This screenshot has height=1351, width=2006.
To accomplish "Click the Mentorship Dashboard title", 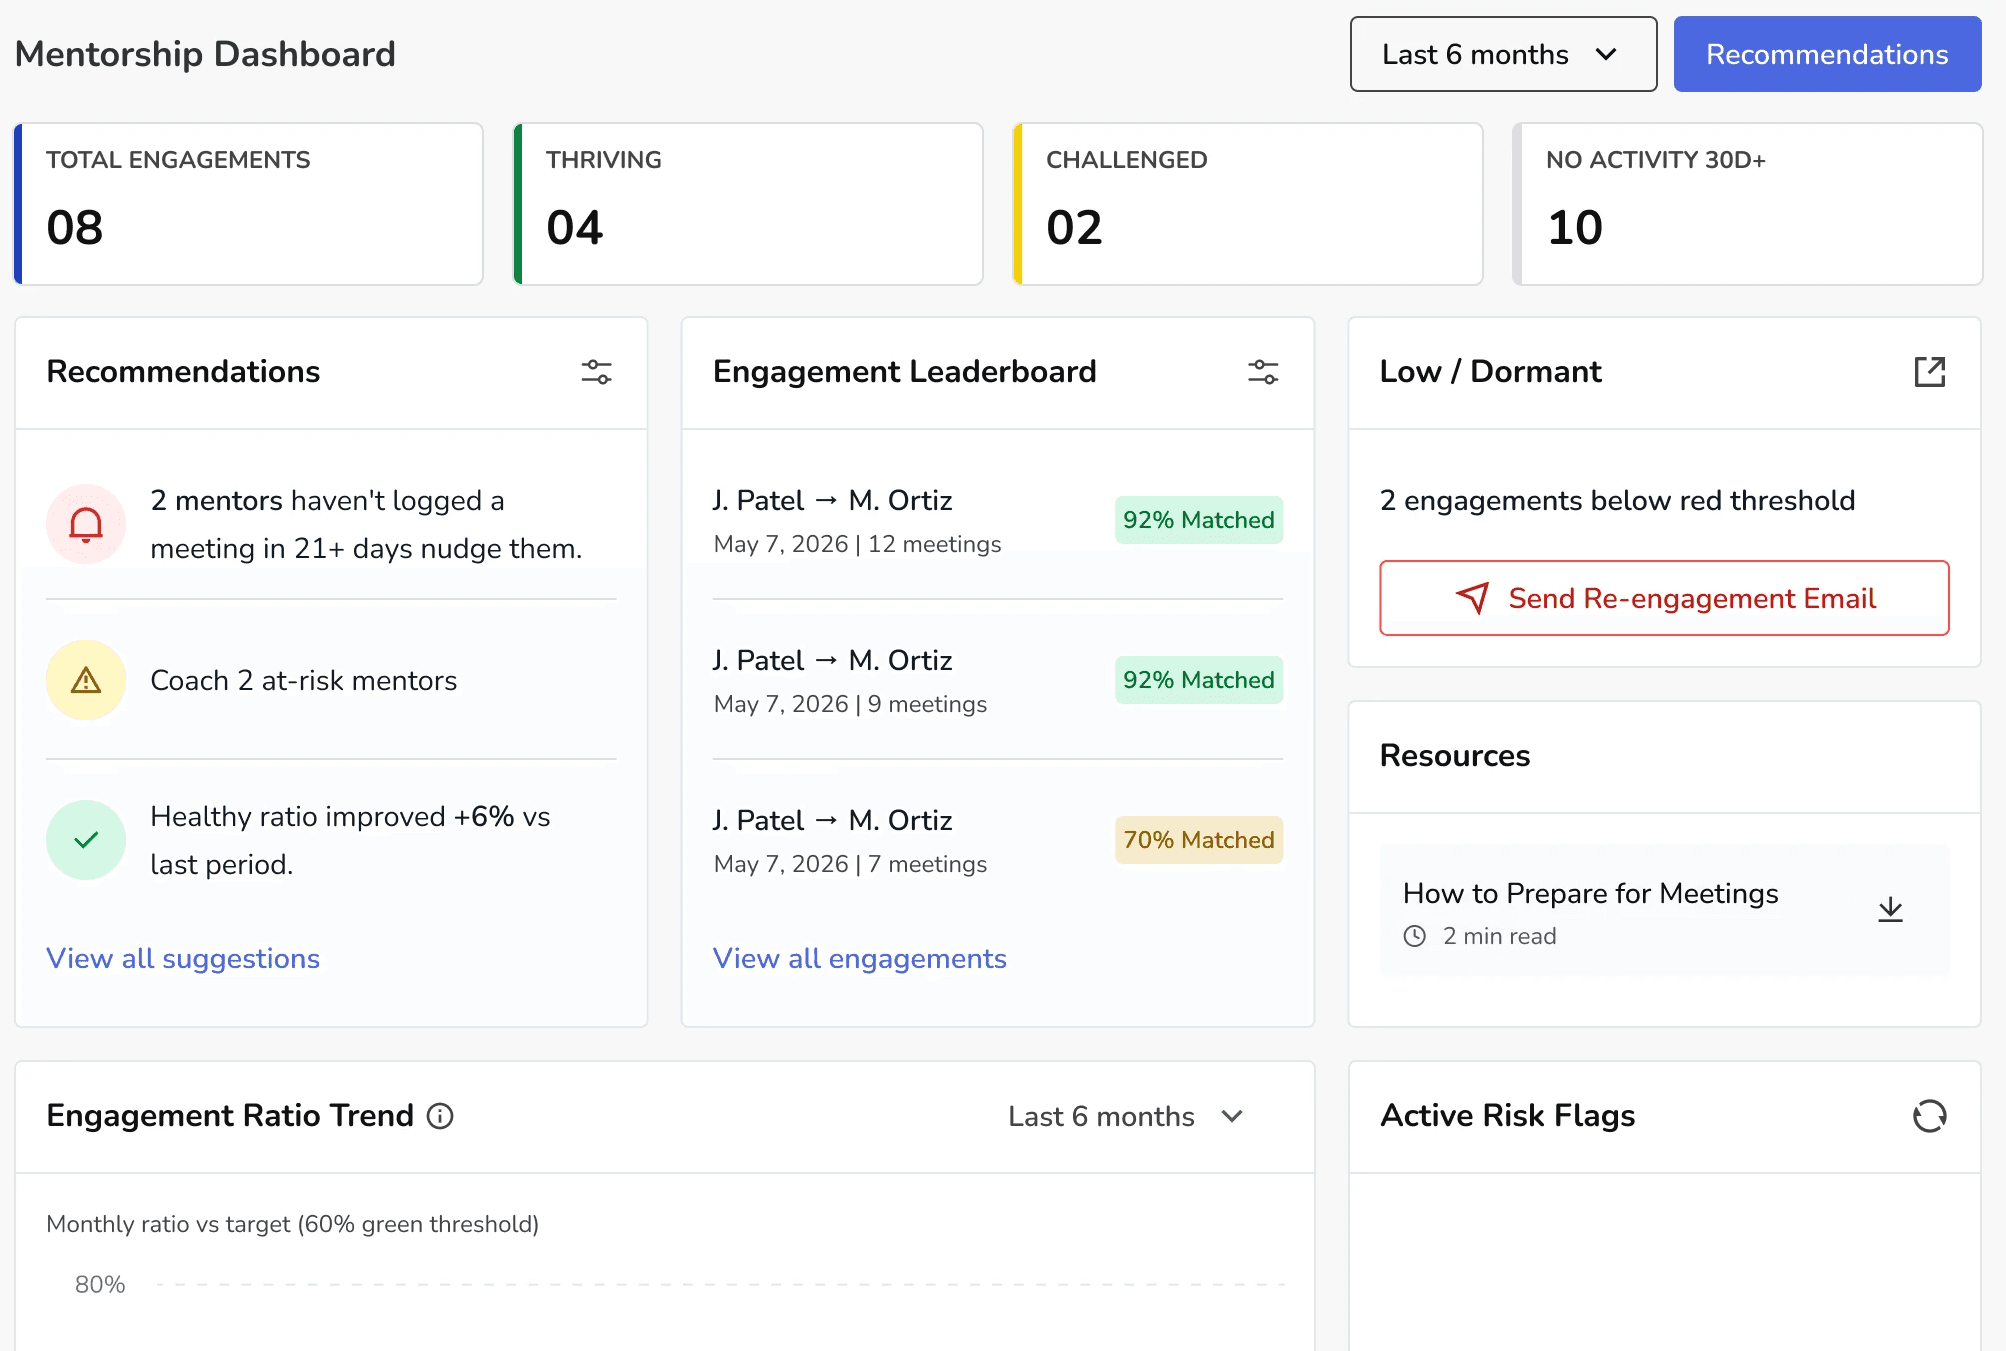I will 205,54.
